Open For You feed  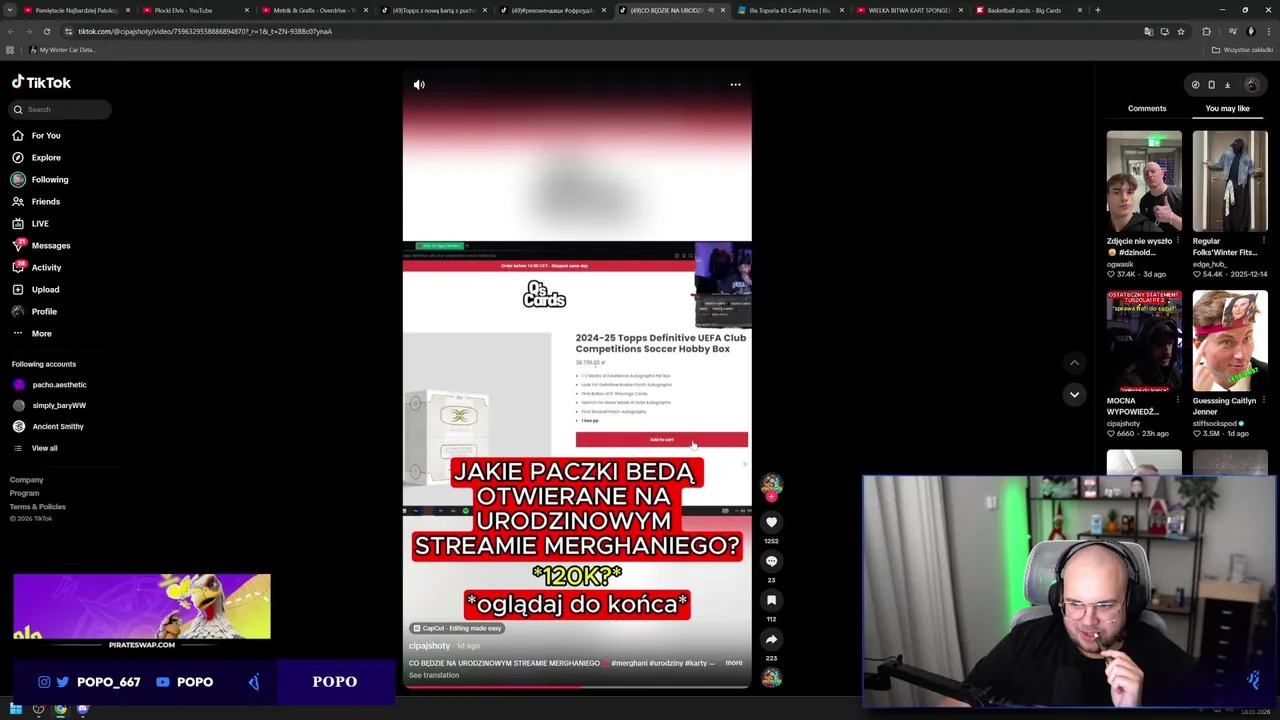[36, 135]
